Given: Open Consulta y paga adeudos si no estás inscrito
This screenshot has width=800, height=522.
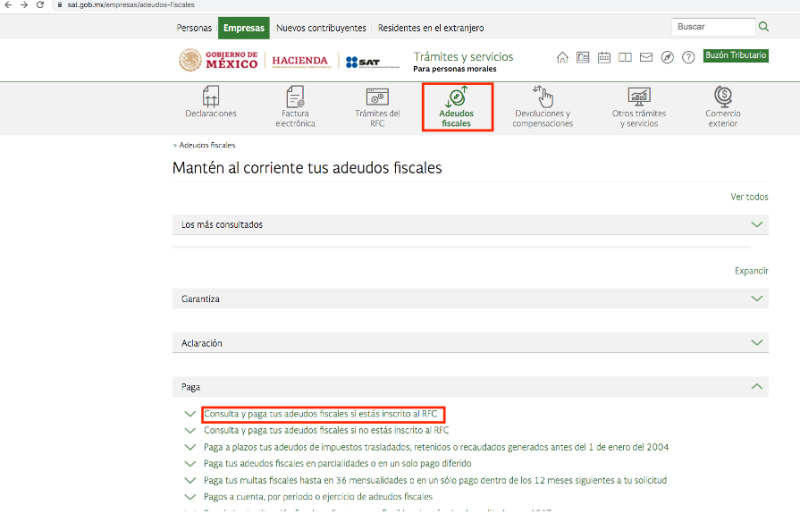Looking at the screenshot, I should (x=326, y=430).
